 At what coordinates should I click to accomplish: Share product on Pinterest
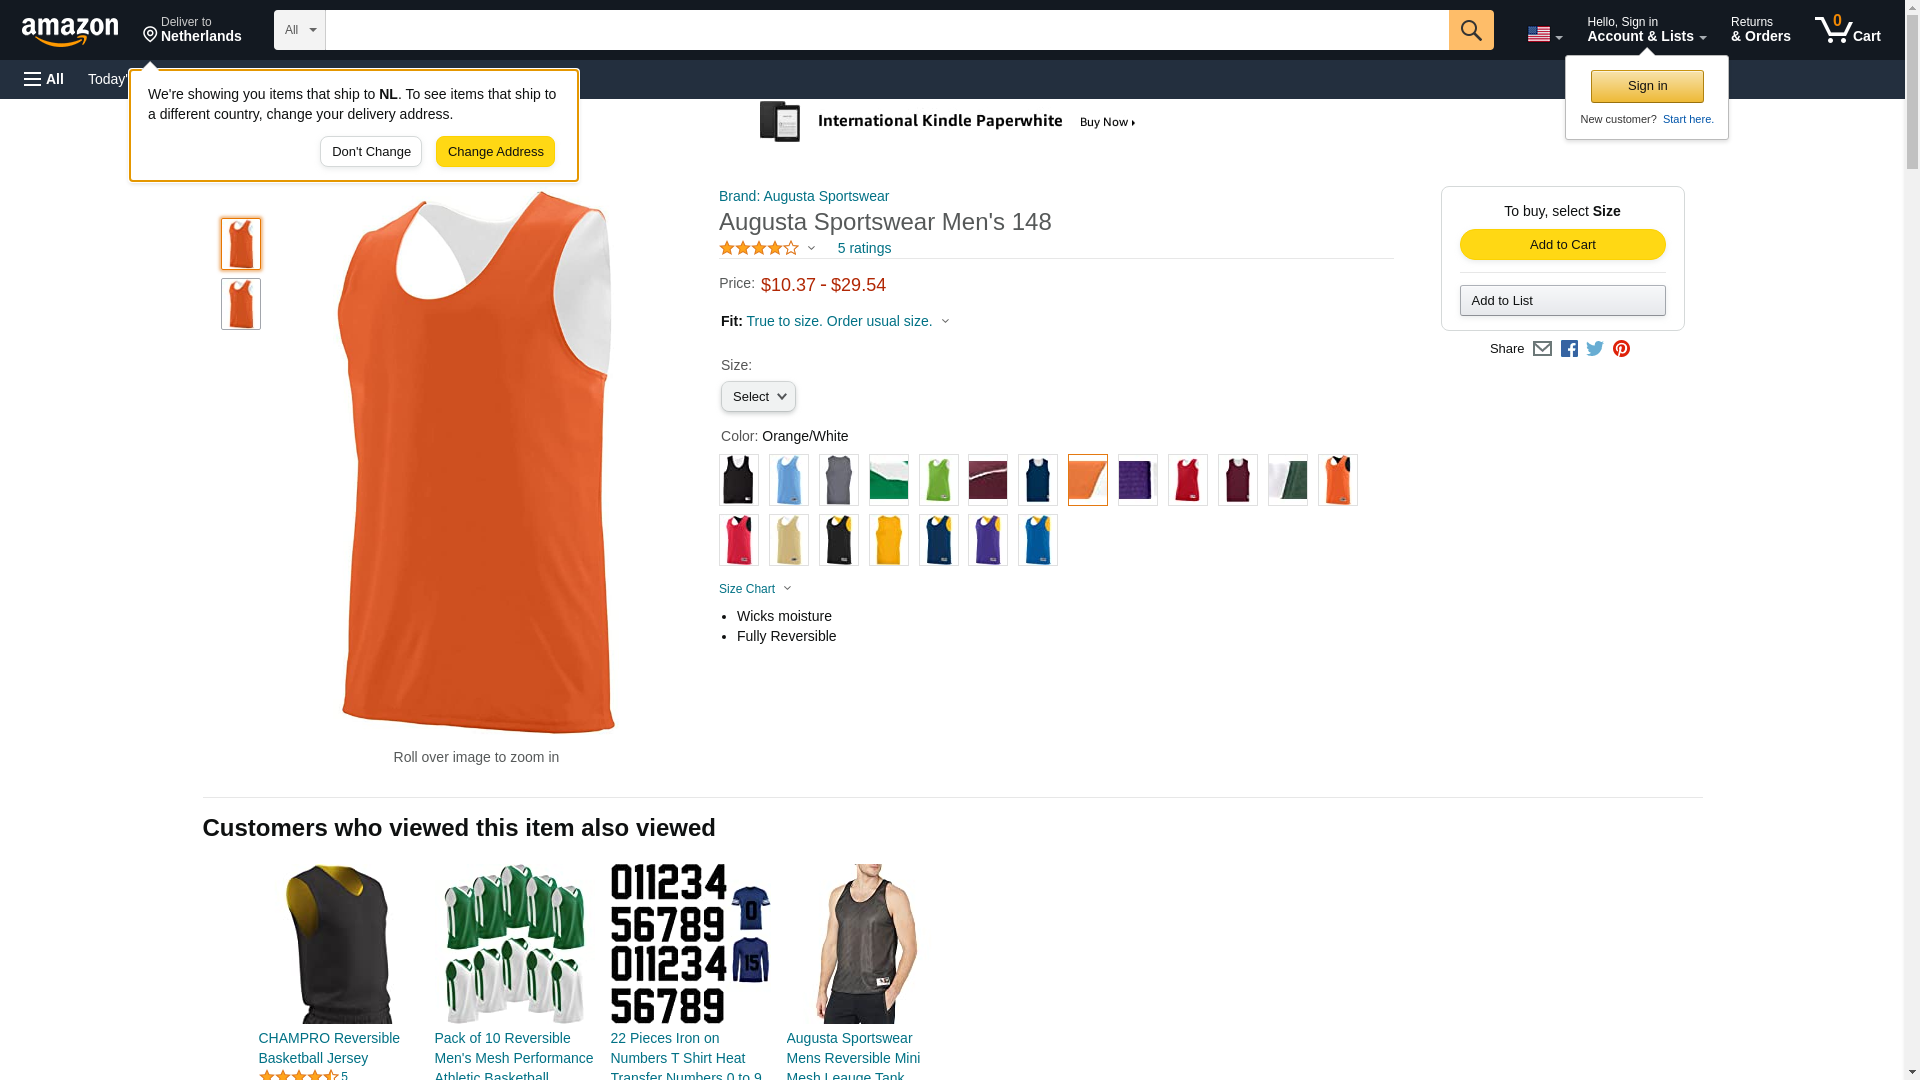(x=1621, y=349)
